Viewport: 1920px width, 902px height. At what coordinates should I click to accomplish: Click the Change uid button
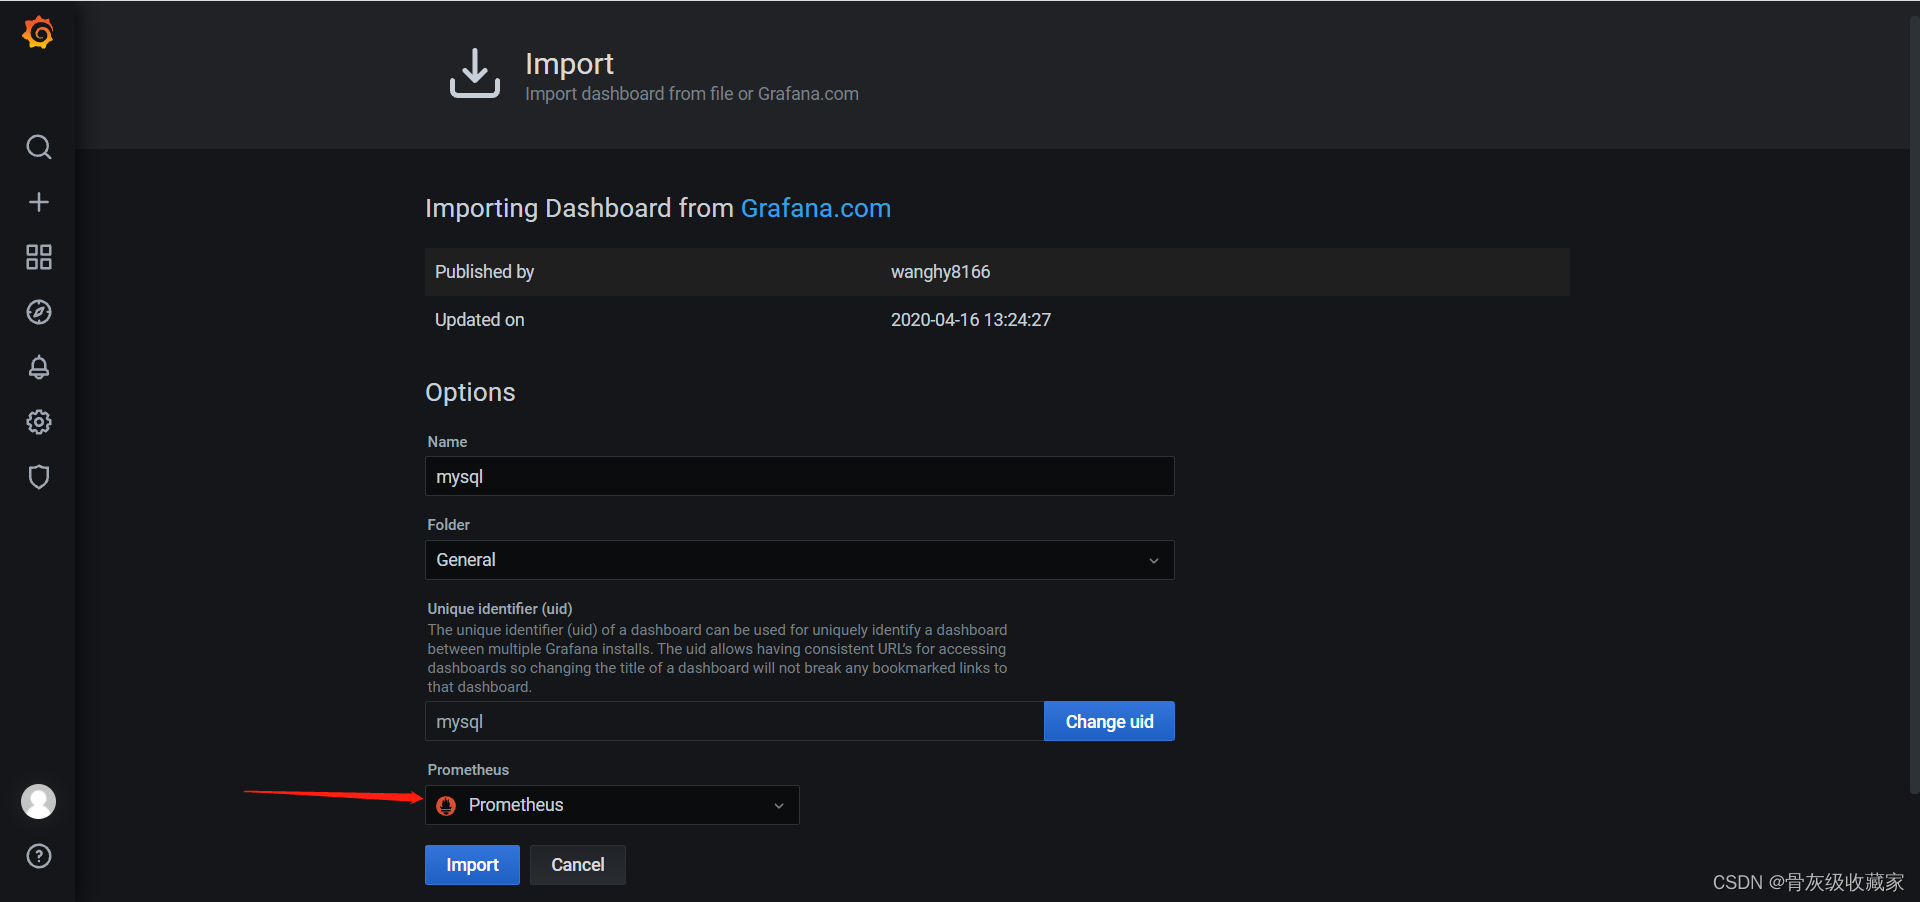coord(1109,721)
